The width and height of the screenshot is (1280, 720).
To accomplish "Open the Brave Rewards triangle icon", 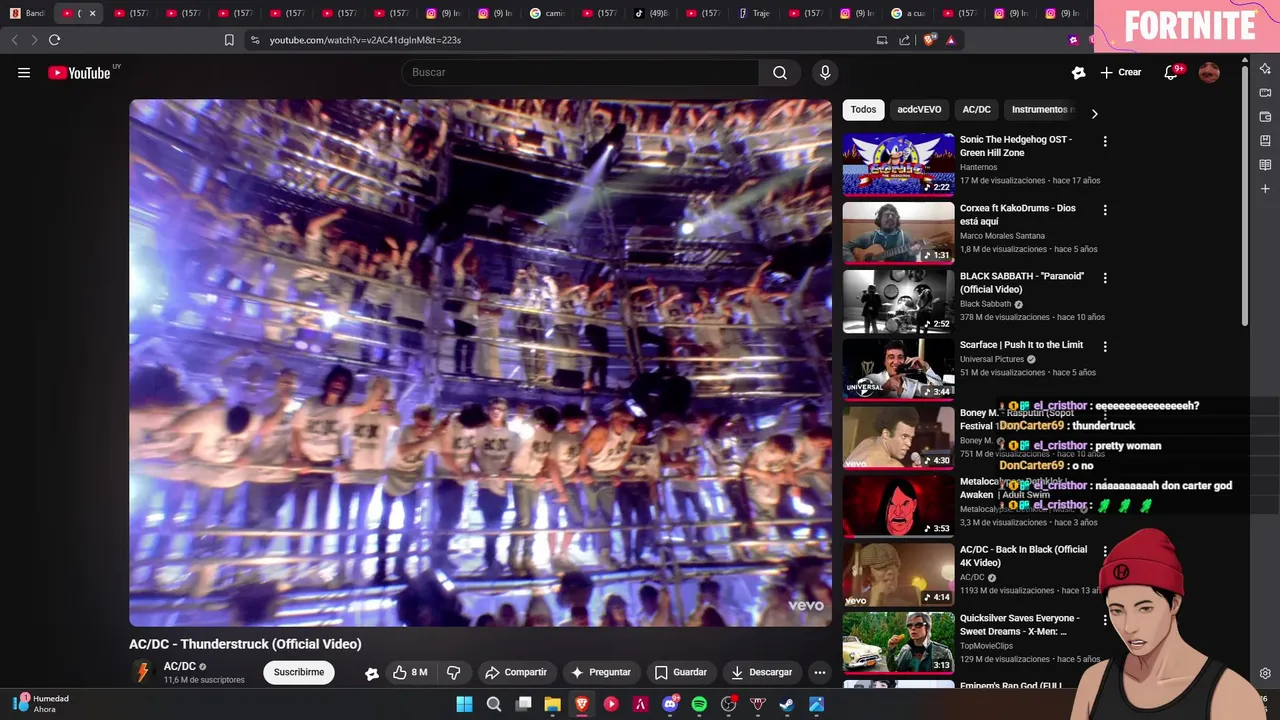I will (x=951, y=40).
